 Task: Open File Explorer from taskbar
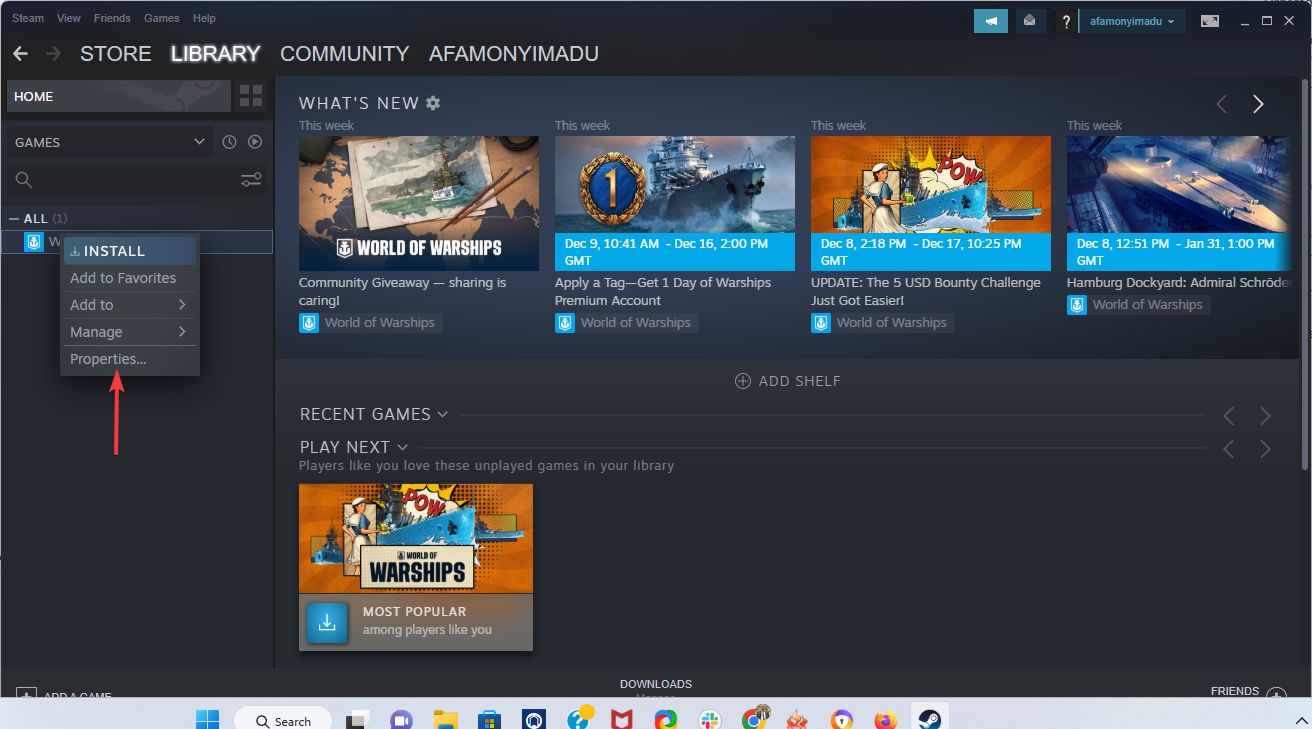(445, 720)
